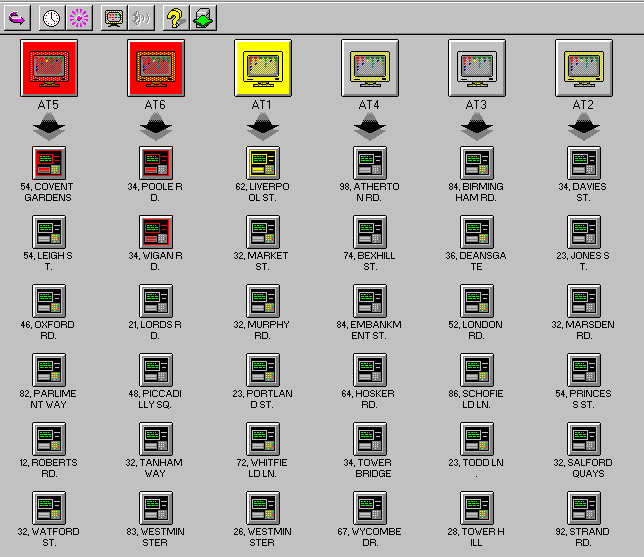Screen dimensions: 644x557
Task: Open the clock toolbar icon
Action: click(52, 18)
